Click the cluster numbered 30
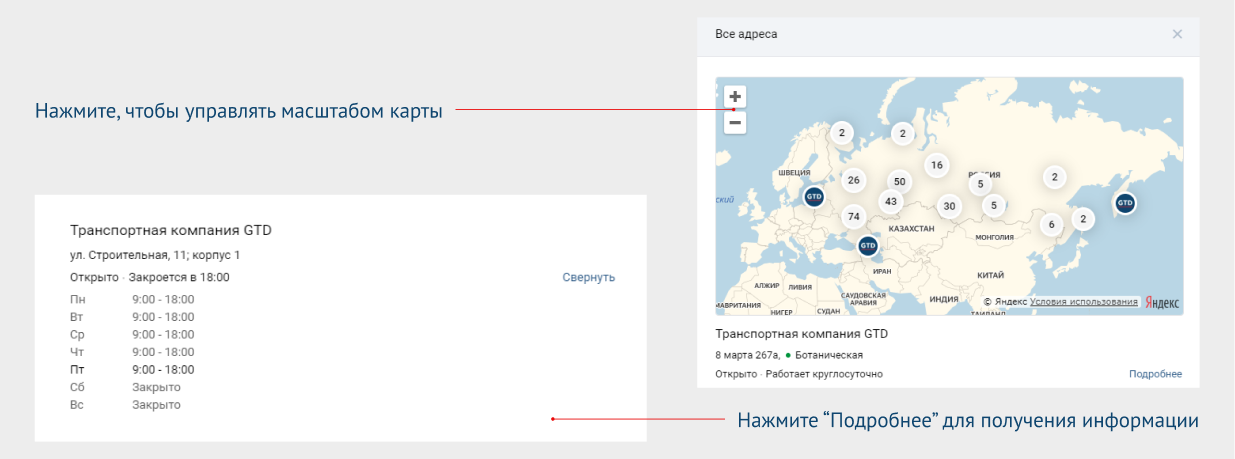Viewport: 1235px width, 459px height. pyautogui.click(x=950, y=206)
